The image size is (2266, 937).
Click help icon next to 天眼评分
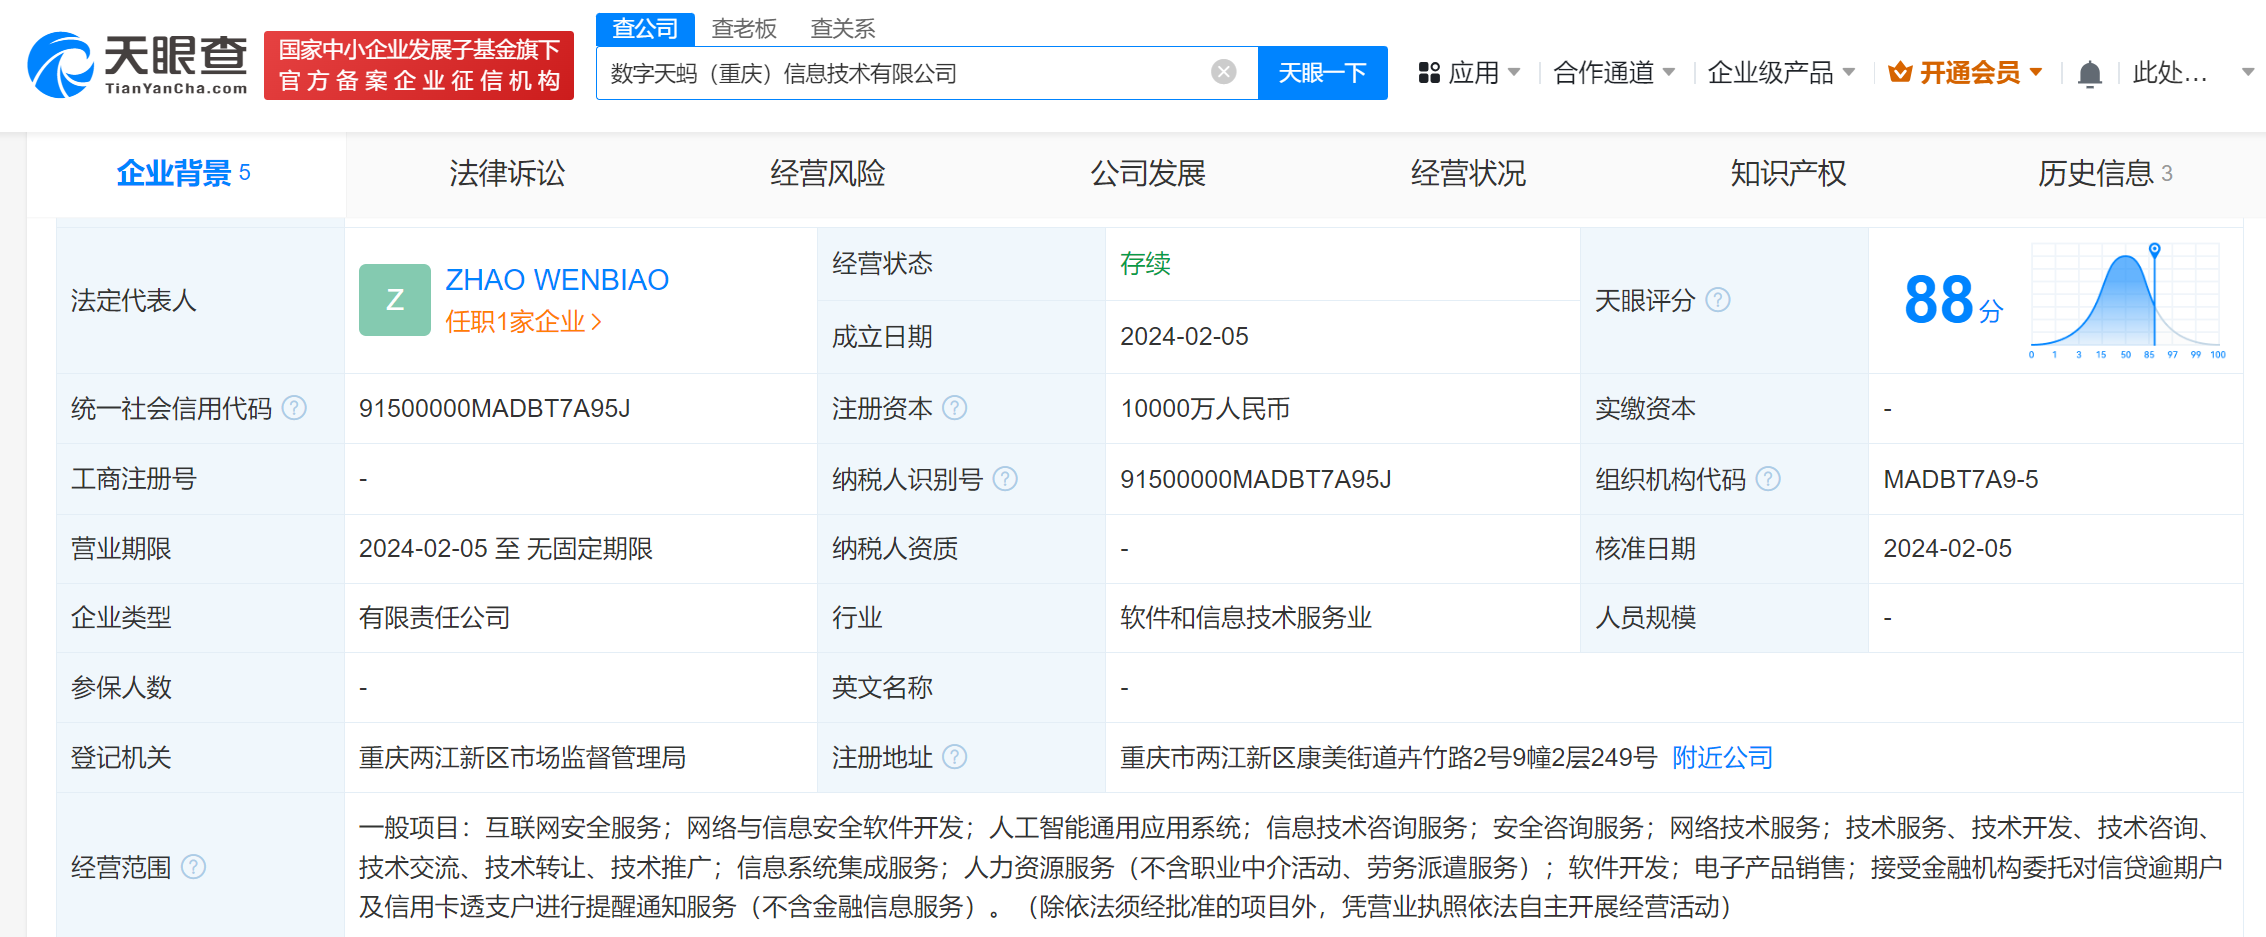(1717, 300)
